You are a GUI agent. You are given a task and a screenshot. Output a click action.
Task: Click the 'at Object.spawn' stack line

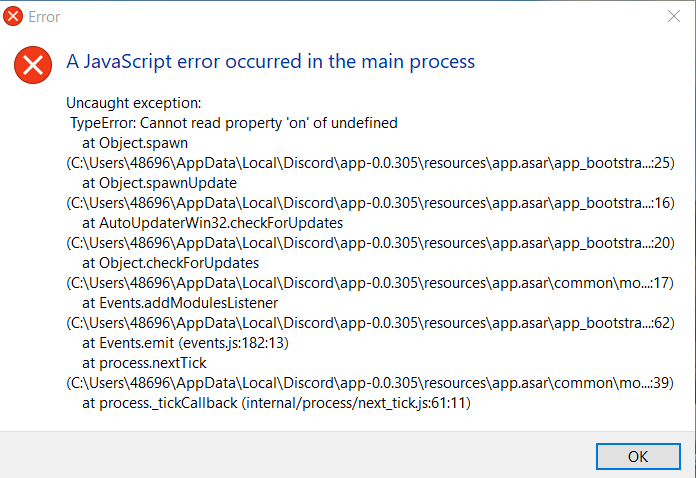pos(135,143)
